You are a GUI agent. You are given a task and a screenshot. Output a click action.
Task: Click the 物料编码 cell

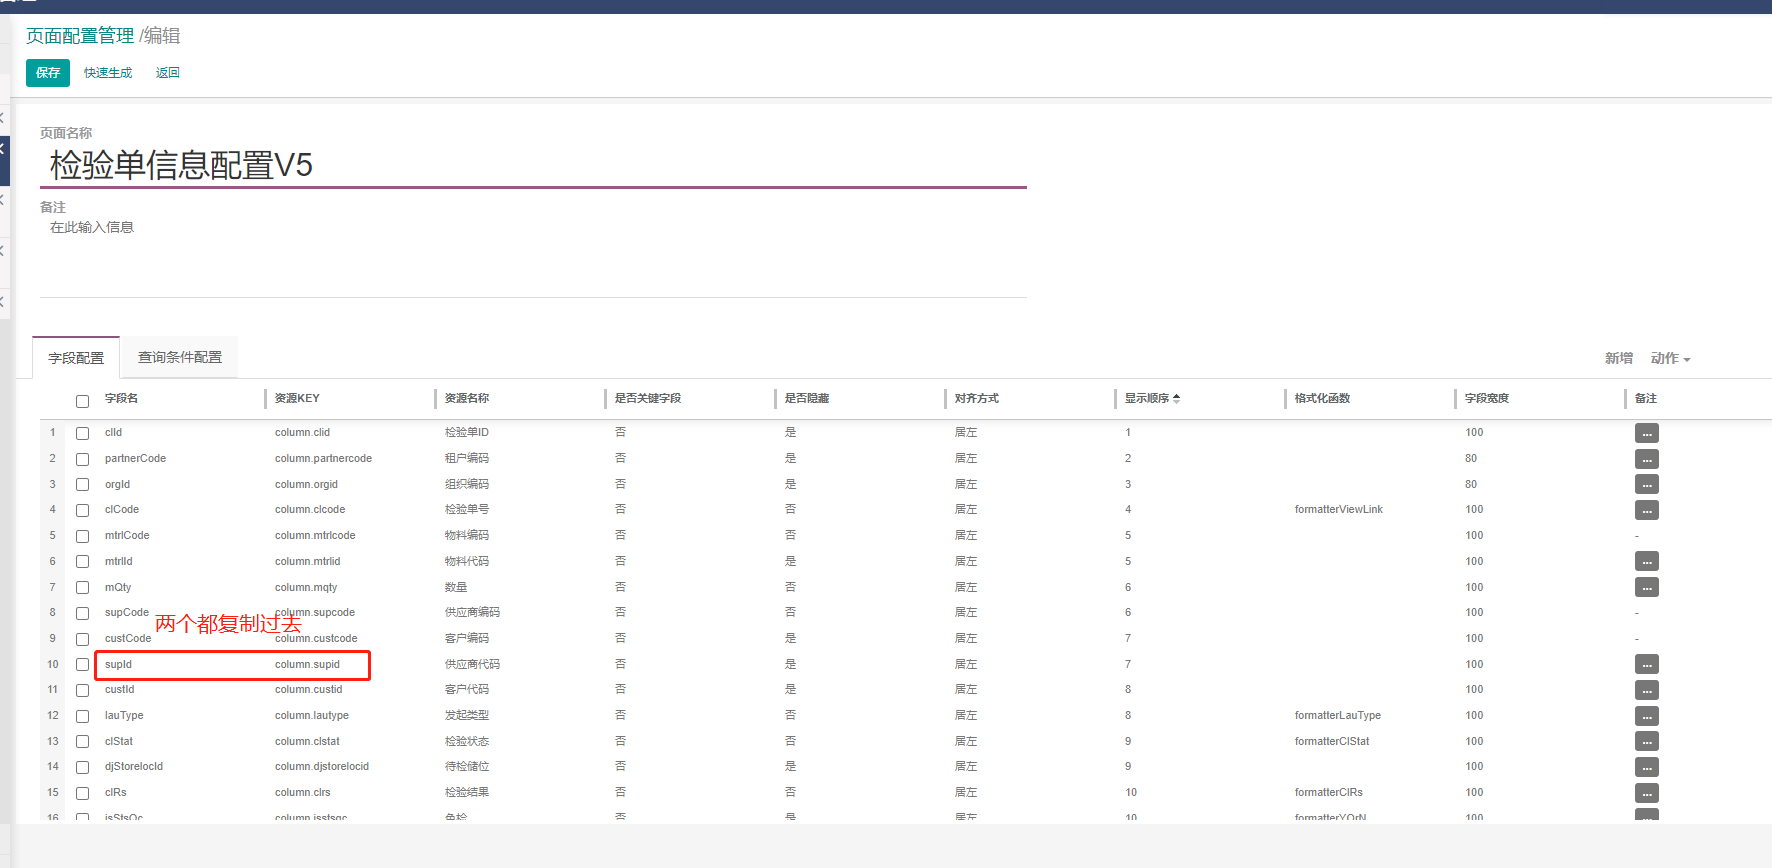(x=467, y=535)
